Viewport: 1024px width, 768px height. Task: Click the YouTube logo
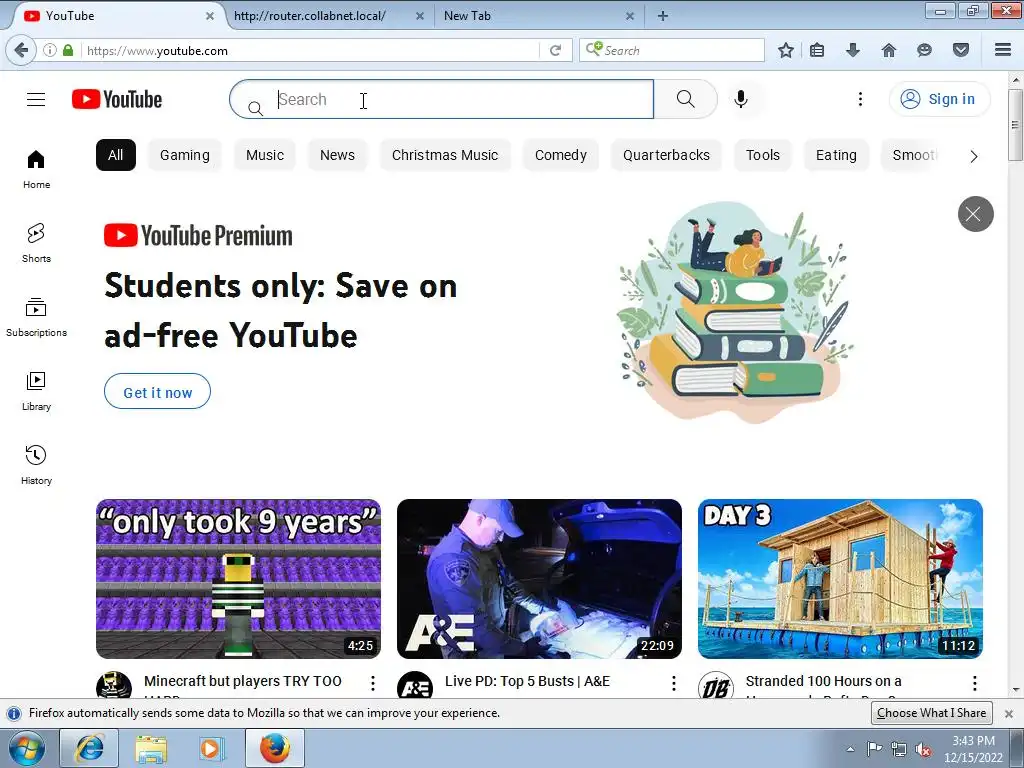pos(117,99)
